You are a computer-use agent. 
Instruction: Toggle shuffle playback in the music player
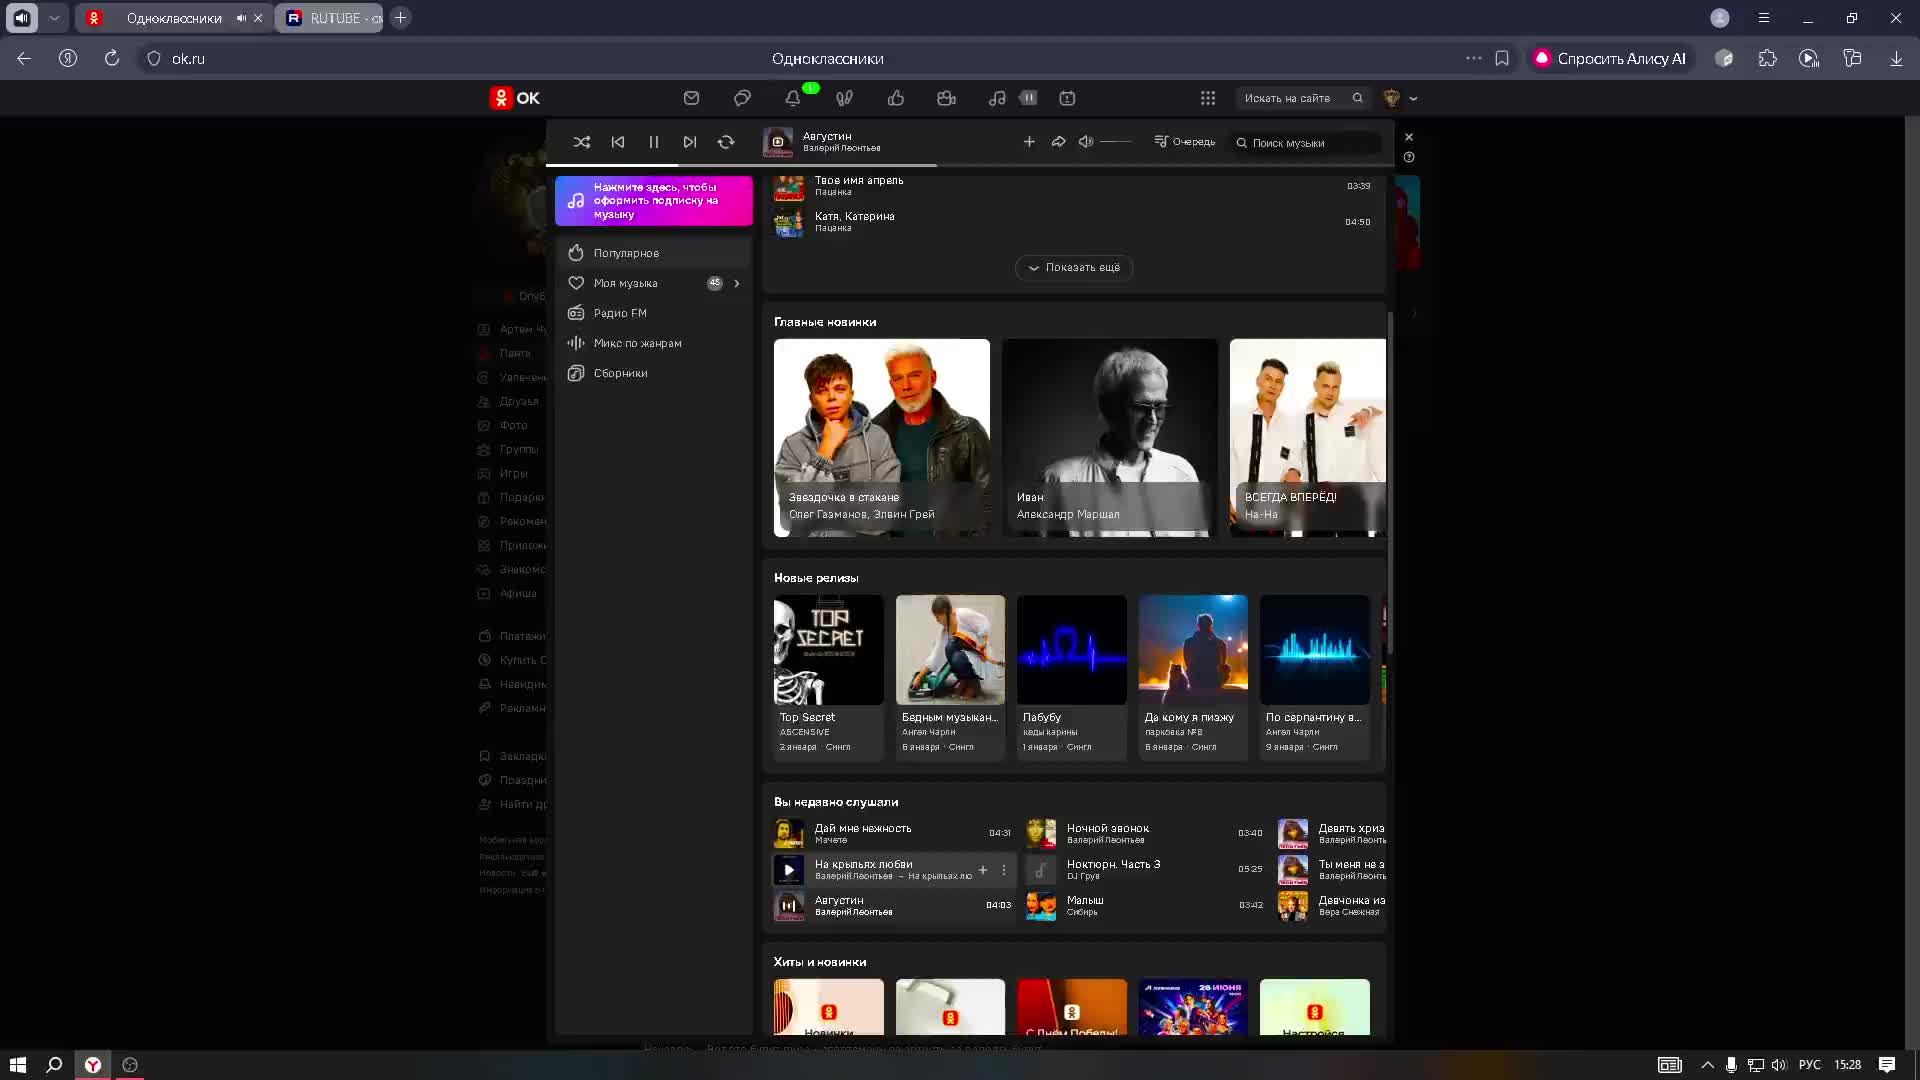(582, 142)
